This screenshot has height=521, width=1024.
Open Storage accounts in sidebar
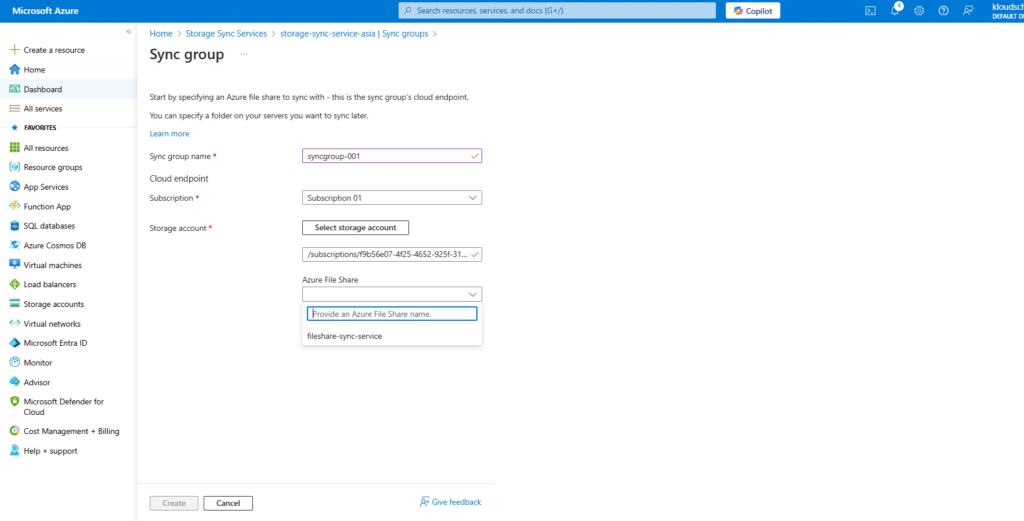pos(53,304)
